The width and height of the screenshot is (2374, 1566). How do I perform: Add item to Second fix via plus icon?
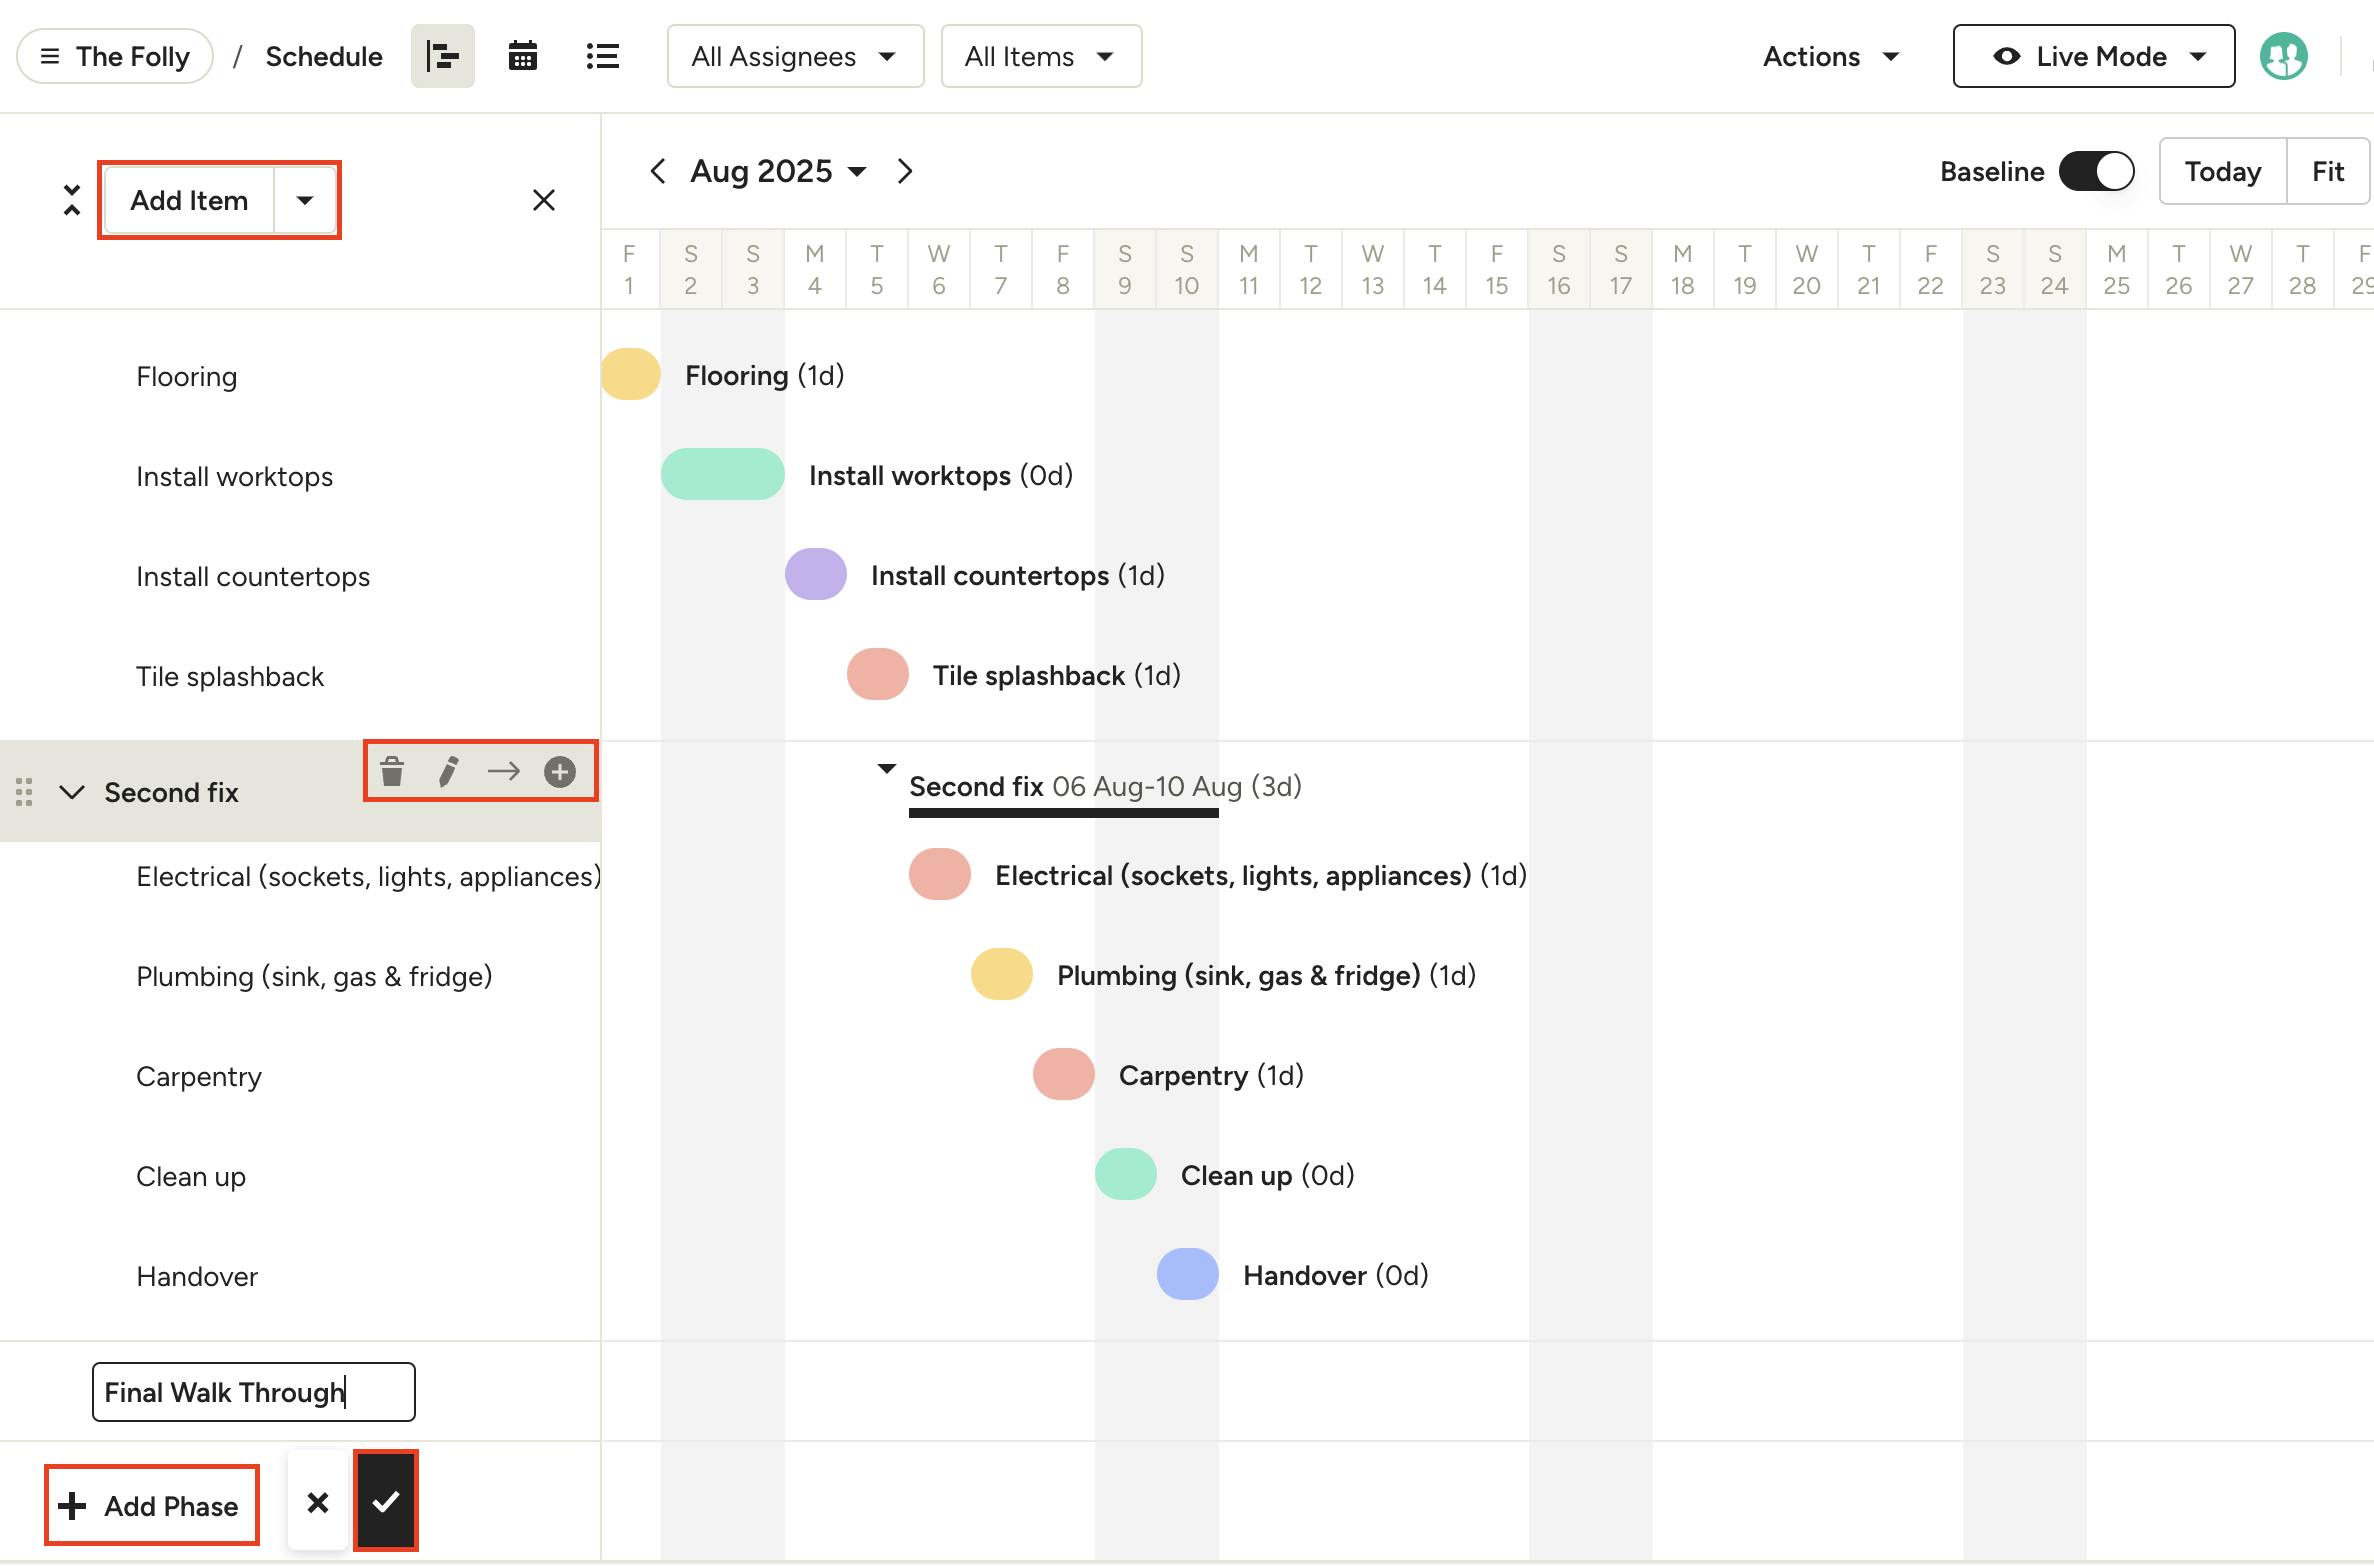pyautogui.click(x=560, y=771)
